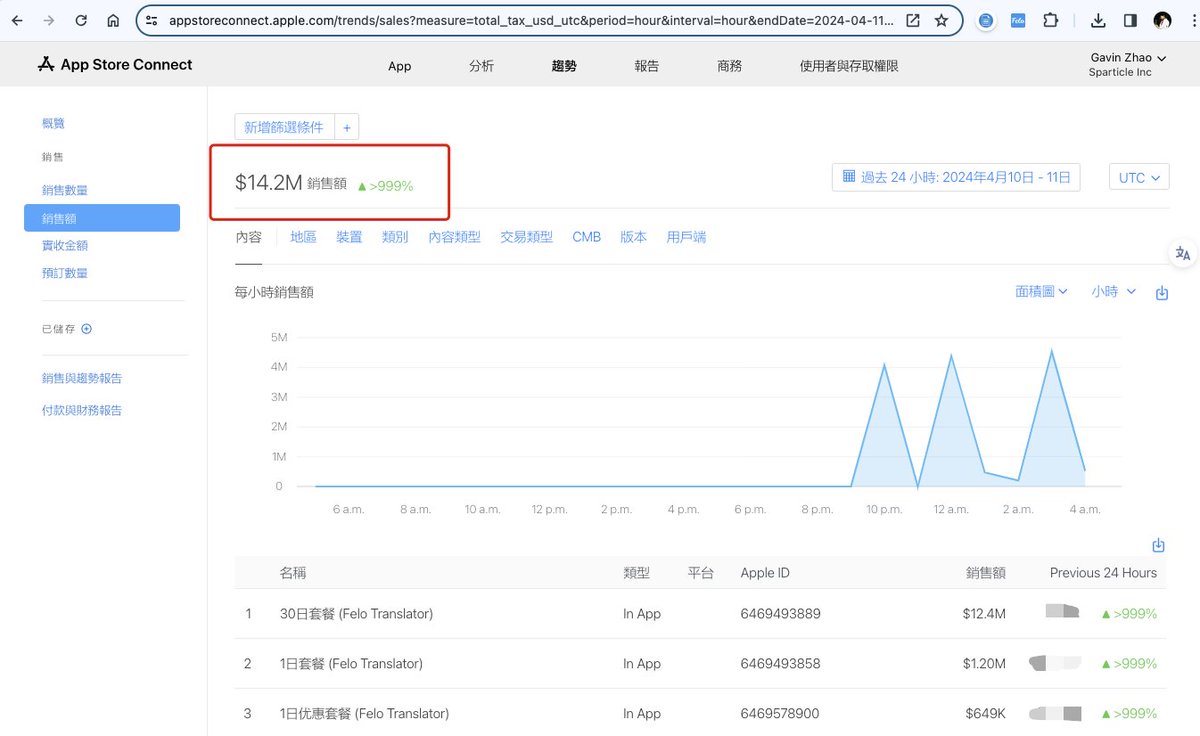Select the 內容 tab
The width and height of the screenshot is (1200, 736).
(248, 237)
